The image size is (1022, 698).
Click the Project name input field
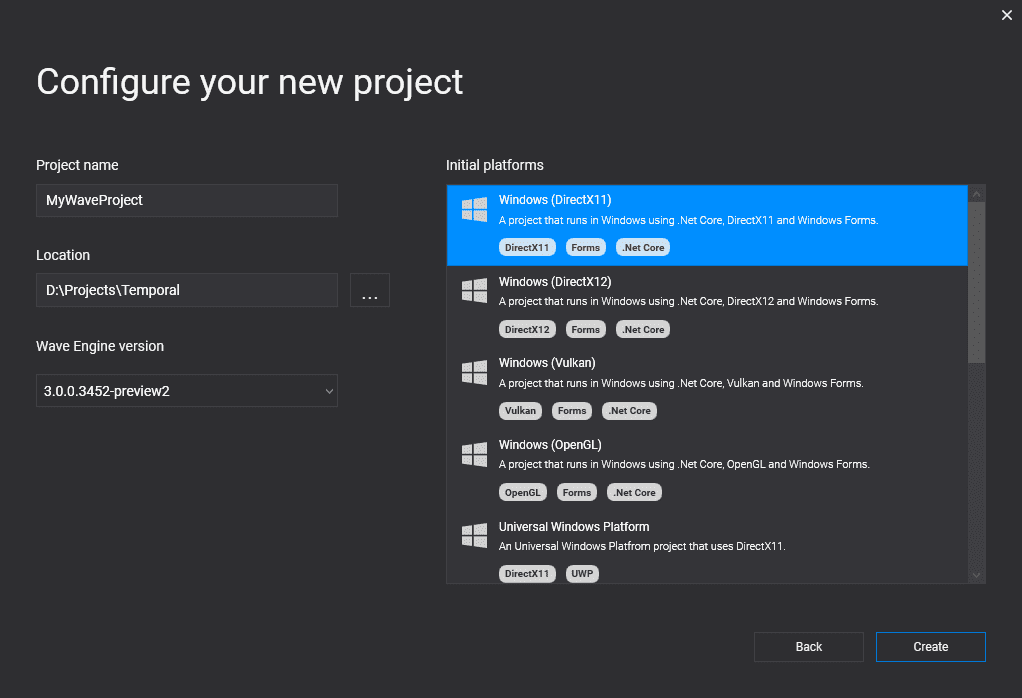tap(186, 200)
